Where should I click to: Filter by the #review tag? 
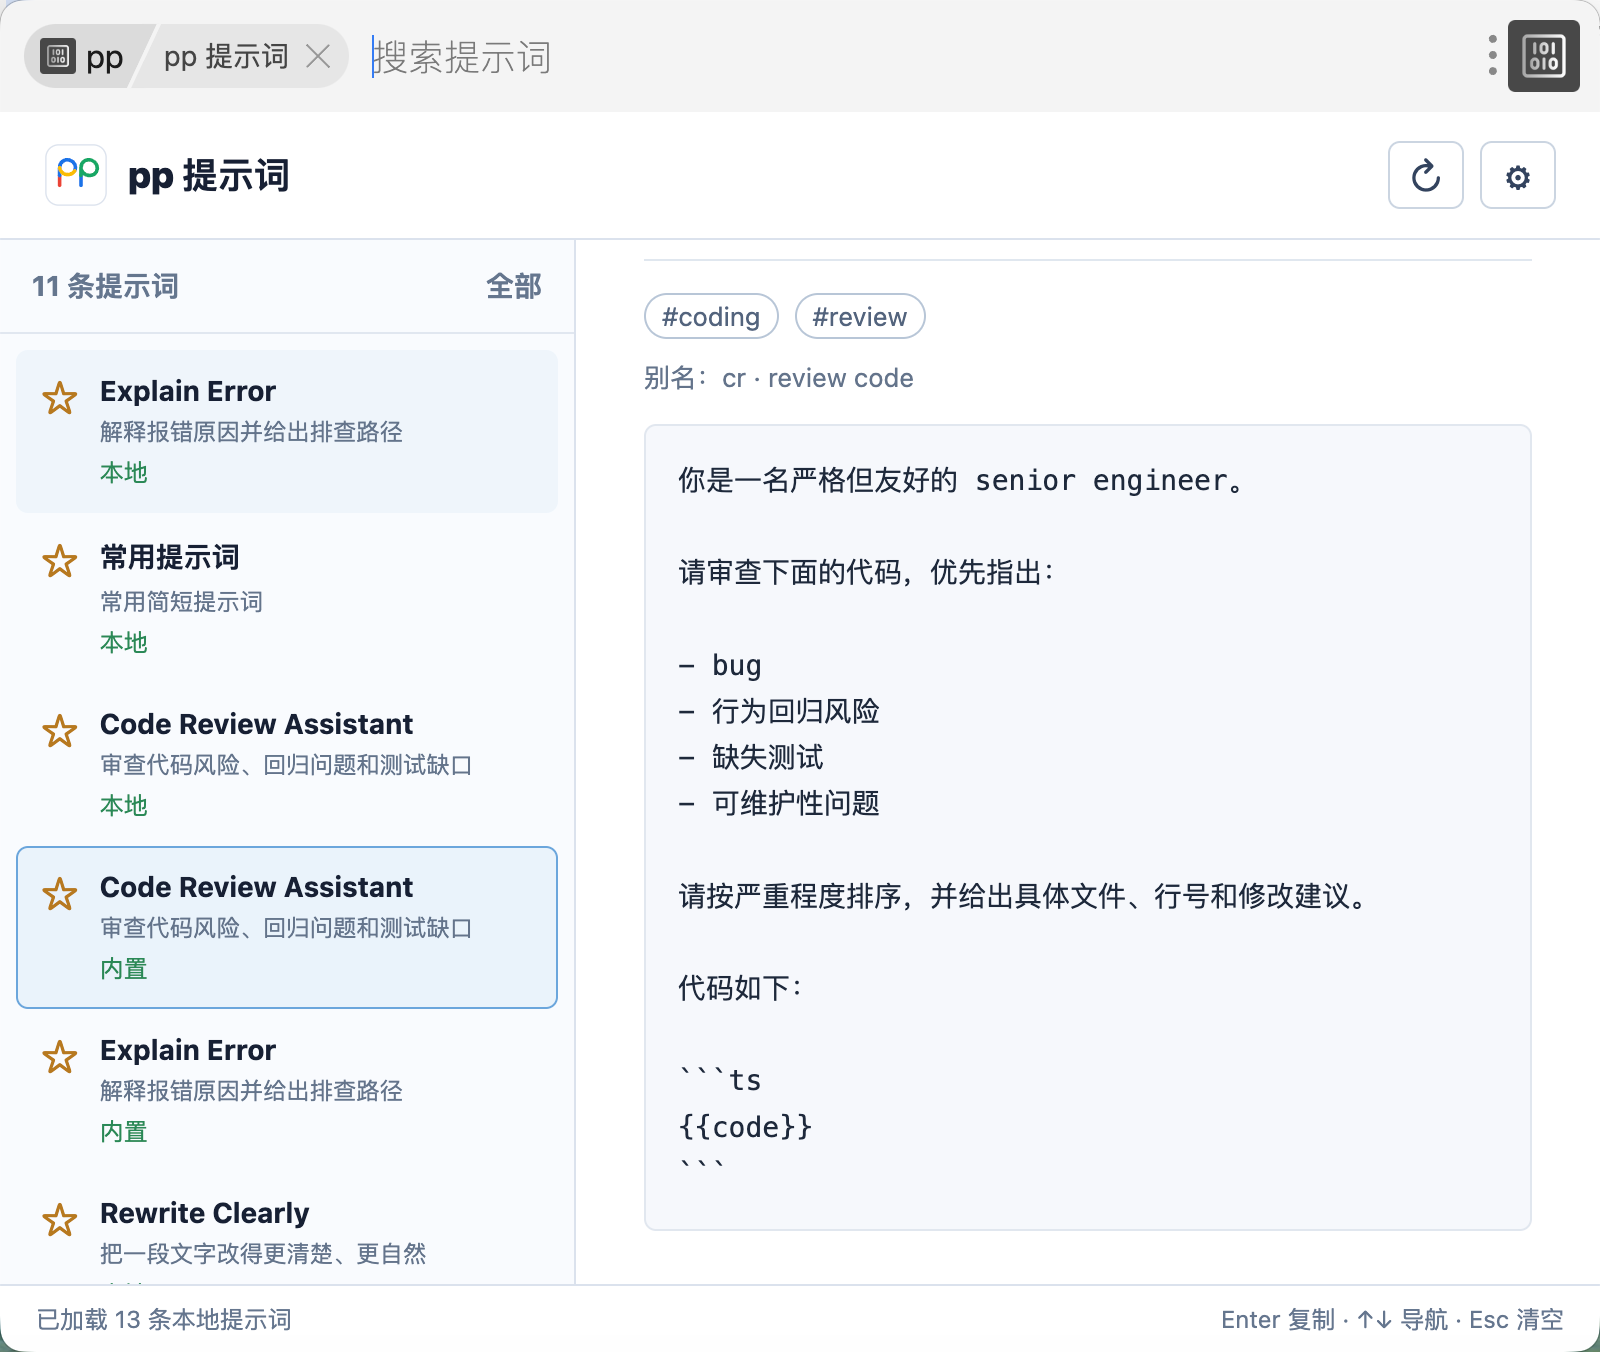click(860, 316)
